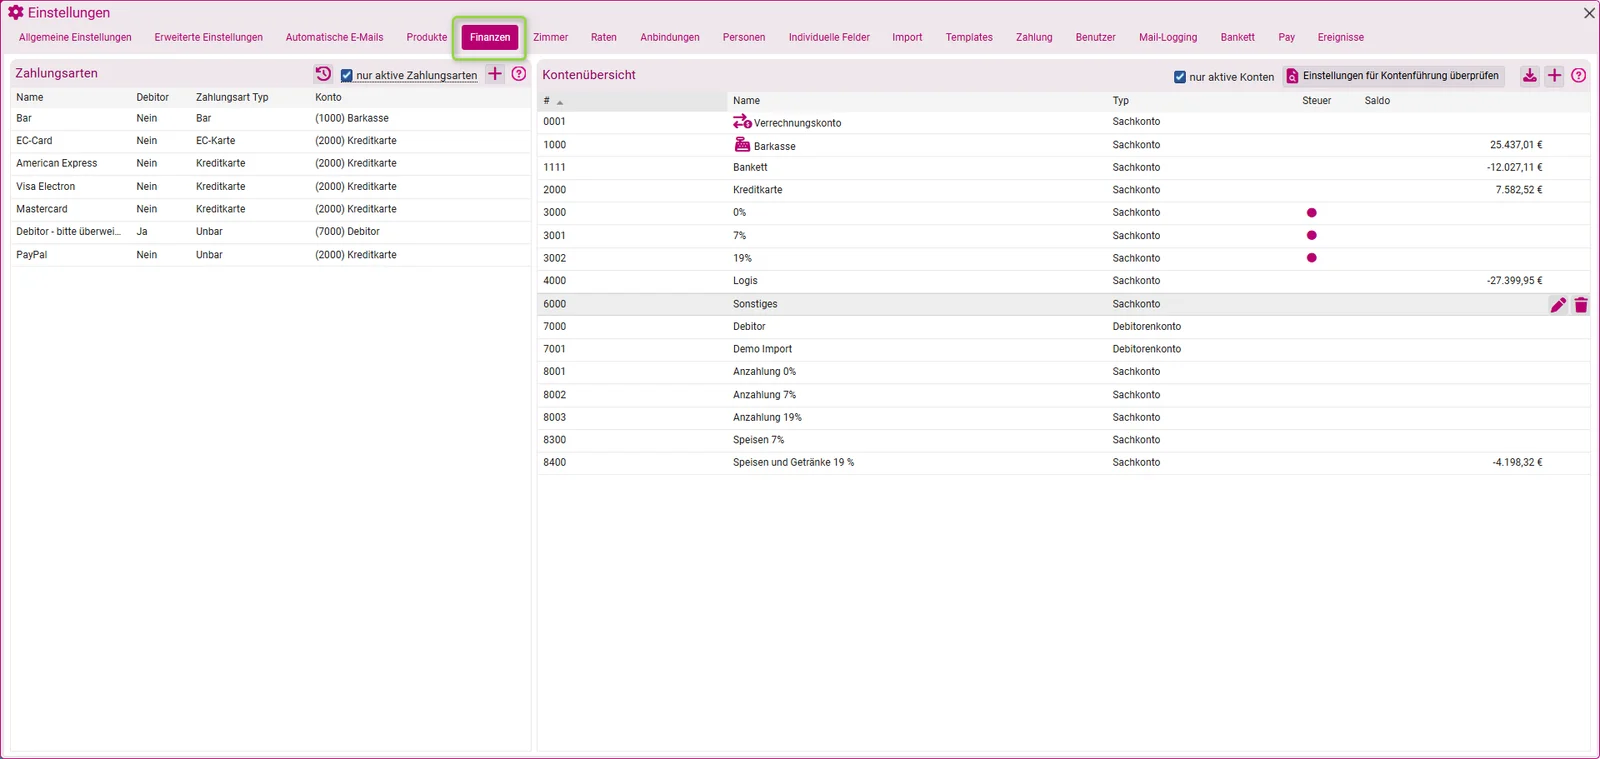The height and width of the screenshot is (759, 1600).
Task: Open Zahlungsarten history icon
Action: point(323,74)
